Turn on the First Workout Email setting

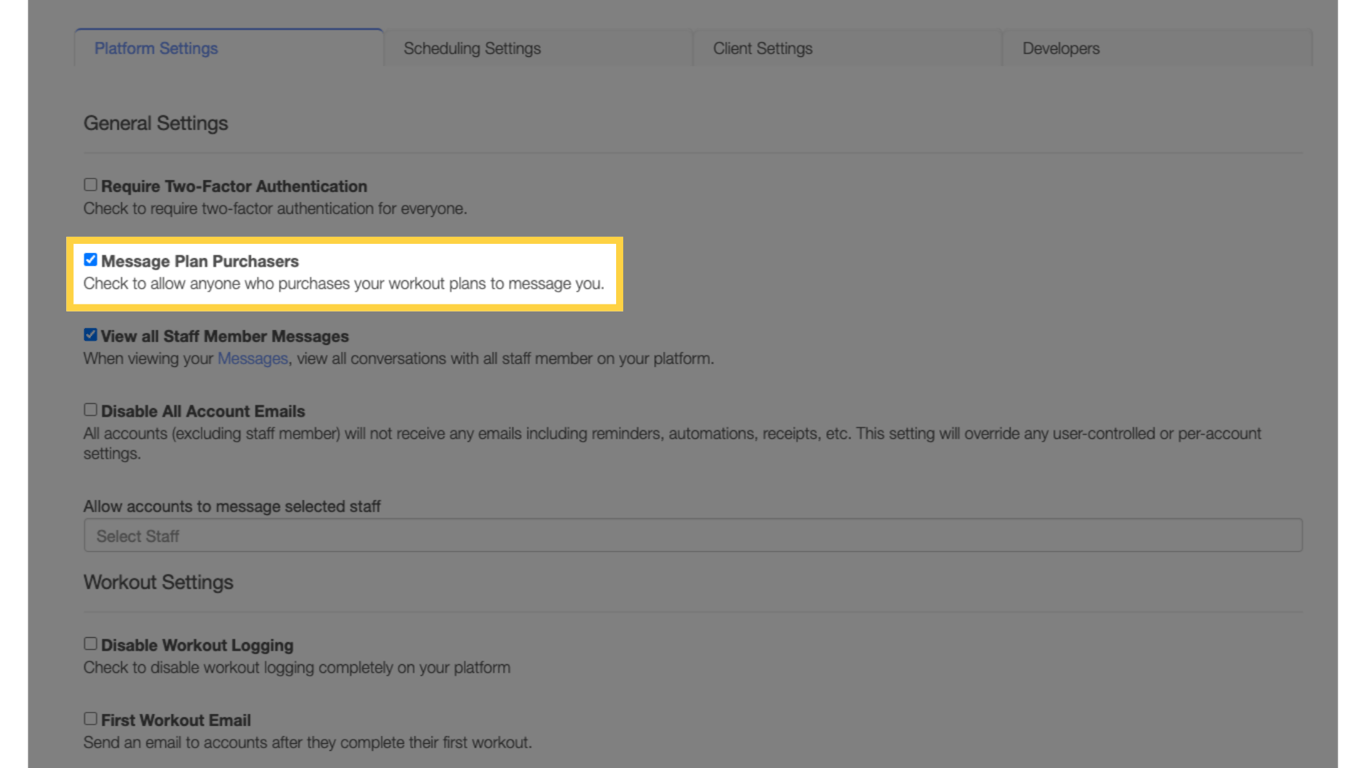coord(90,718)
